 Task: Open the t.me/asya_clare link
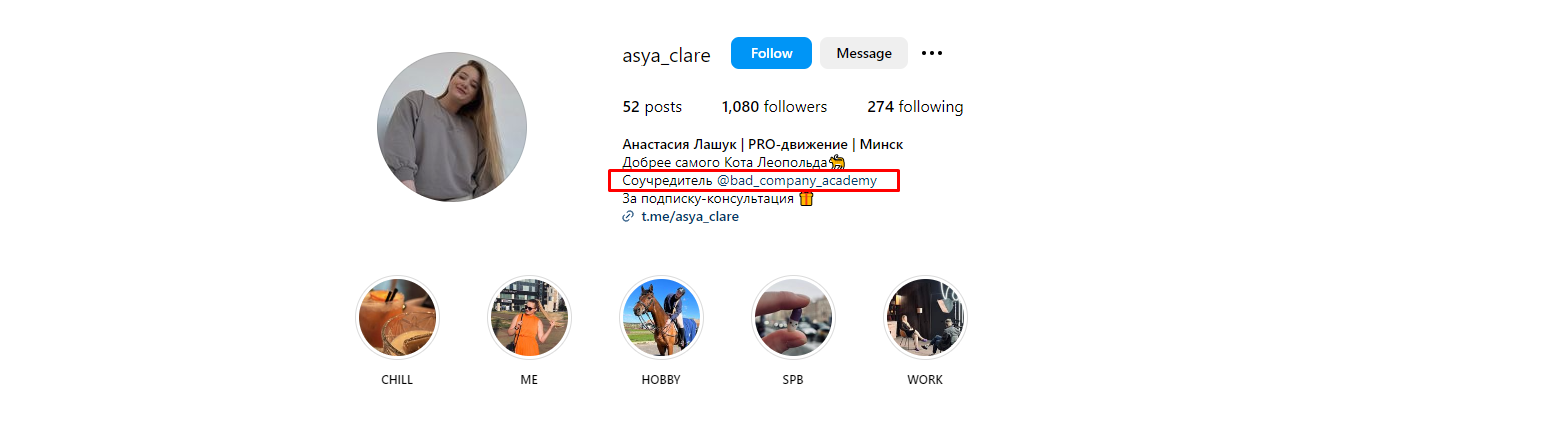[x=690, y=216]
